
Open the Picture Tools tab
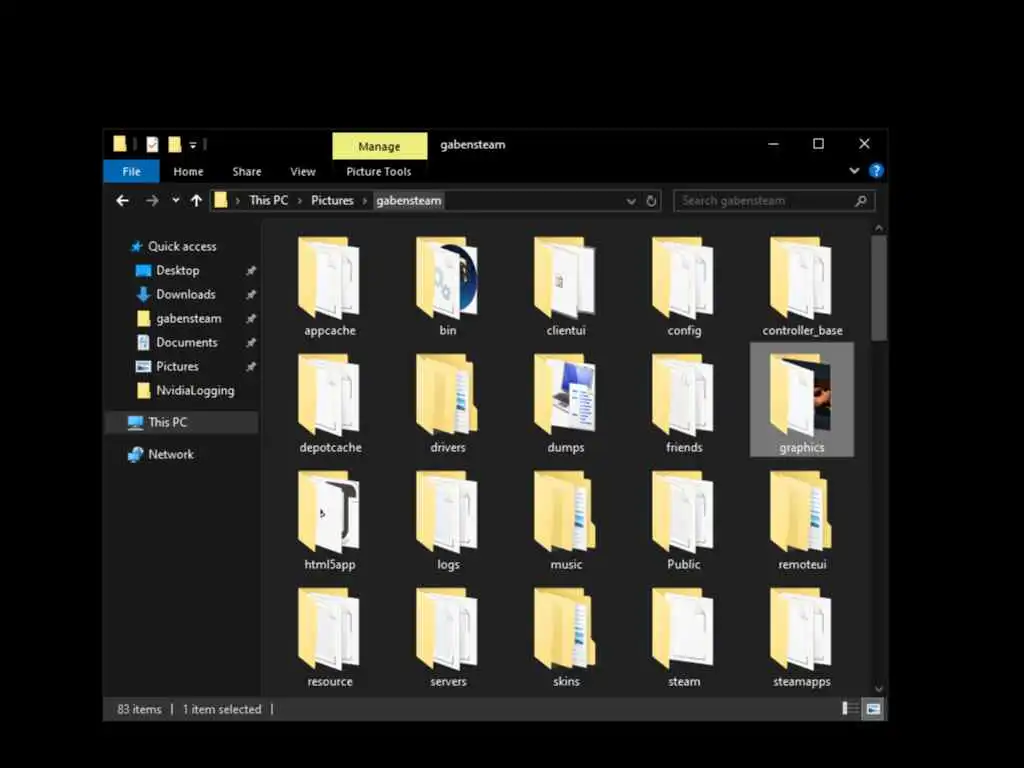click(x=379, y=171)
